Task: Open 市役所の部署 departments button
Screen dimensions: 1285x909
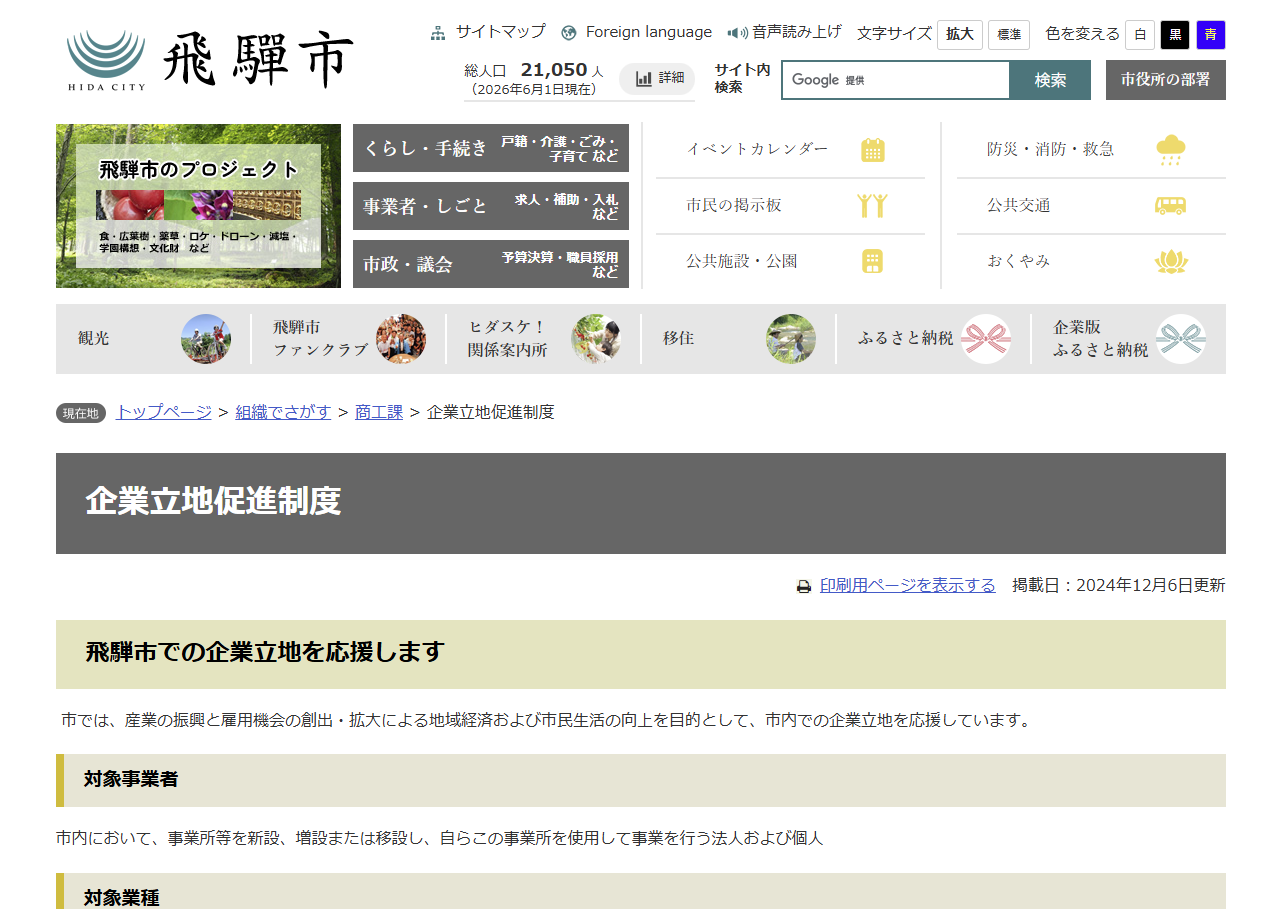Action: coord(1166,80)
